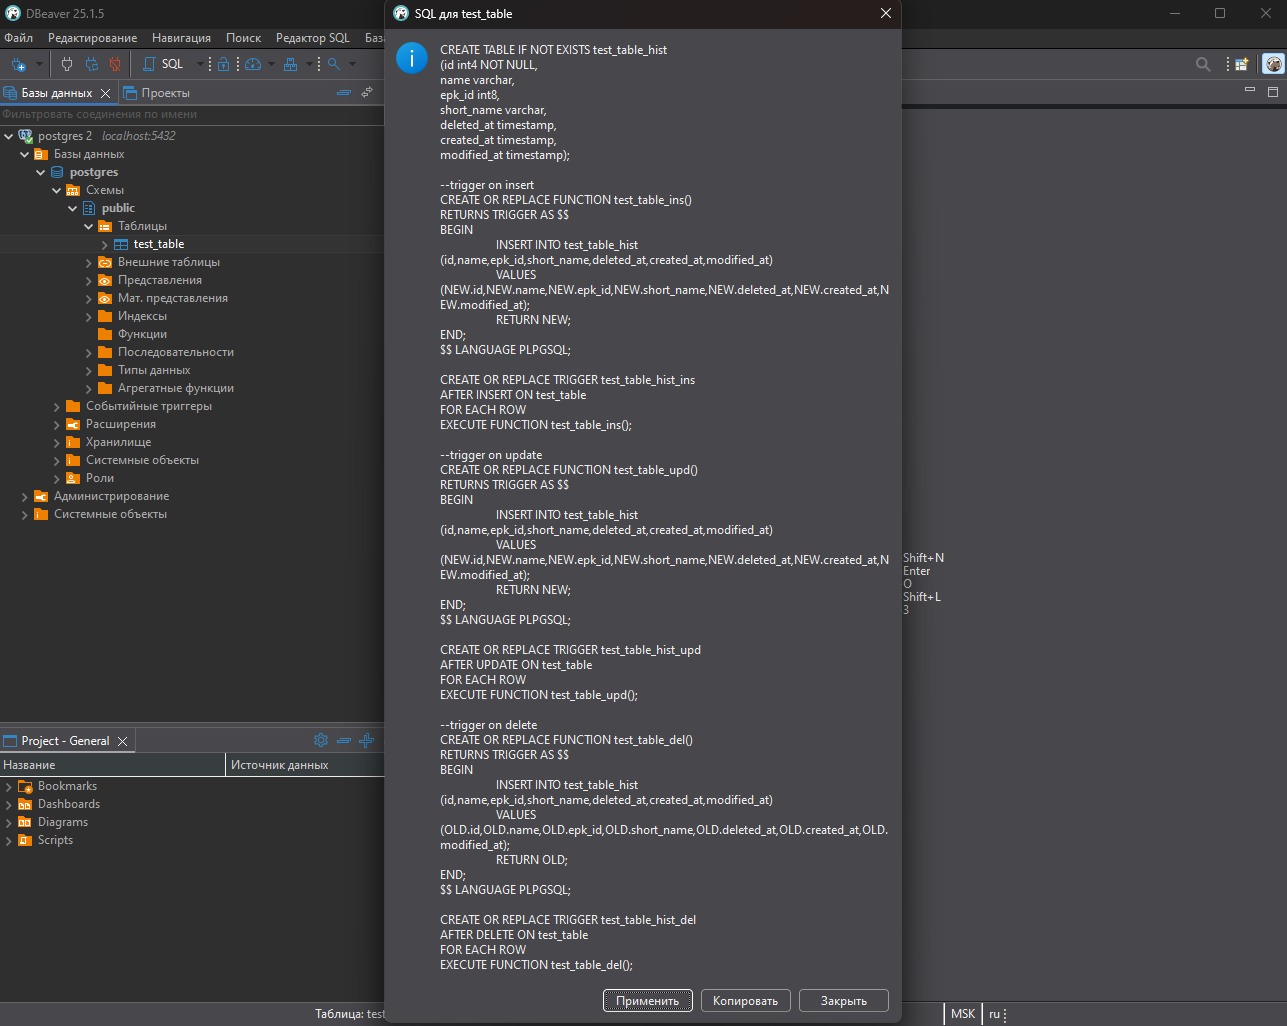This screenshot has height=1026, width=1287.
Task: Click the Open Perspective icon
Action: click(x=1241, y=64)
